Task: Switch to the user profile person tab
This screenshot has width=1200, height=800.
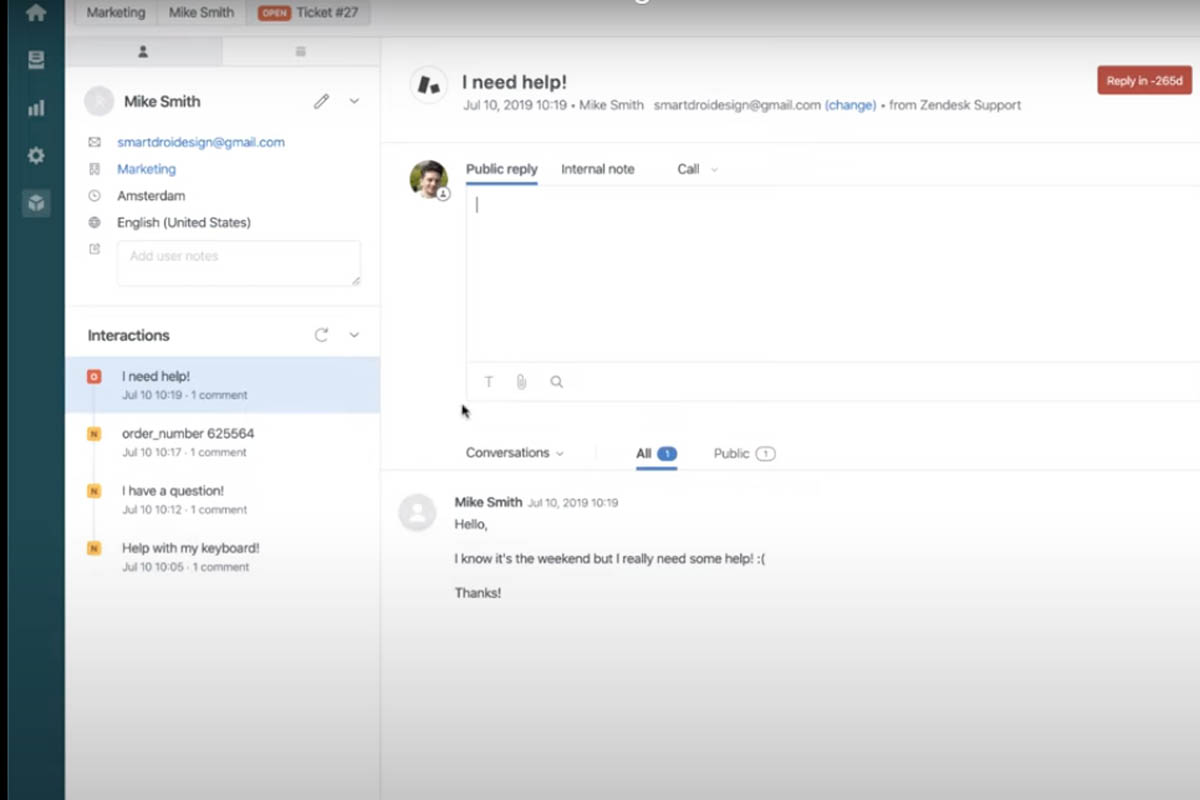Action: point(143,51)
